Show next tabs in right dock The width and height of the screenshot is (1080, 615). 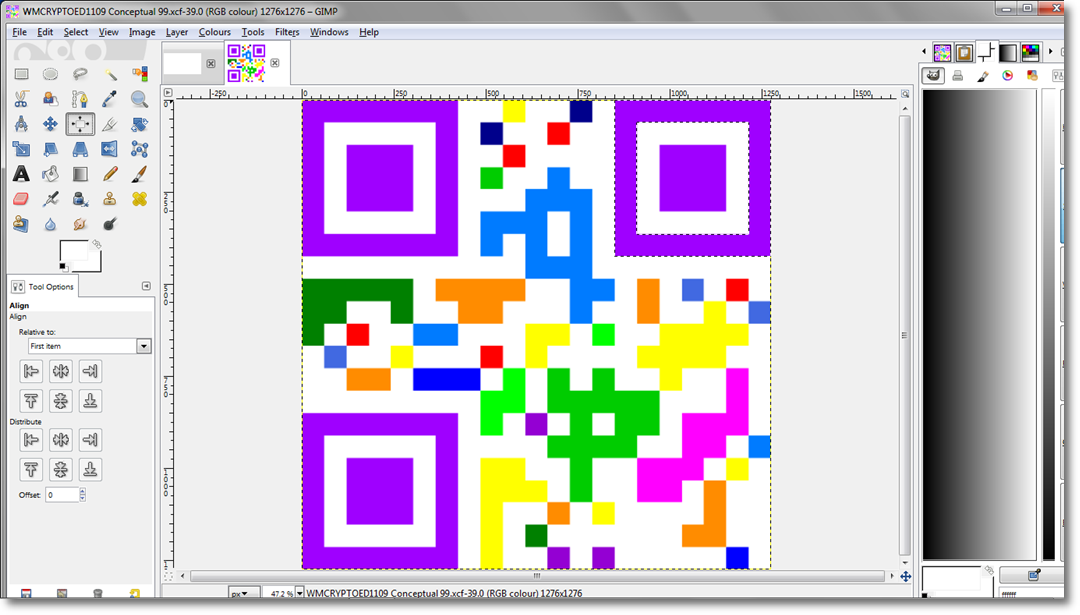pos(1050,52)
